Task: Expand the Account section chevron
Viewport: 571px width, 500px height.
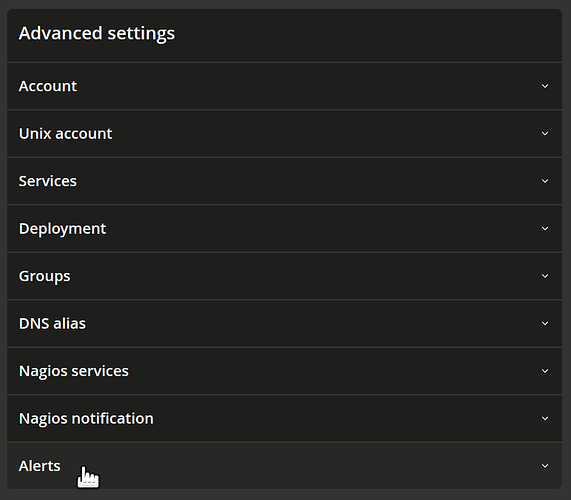Action: pyautogui.click(x=545, y=86)
